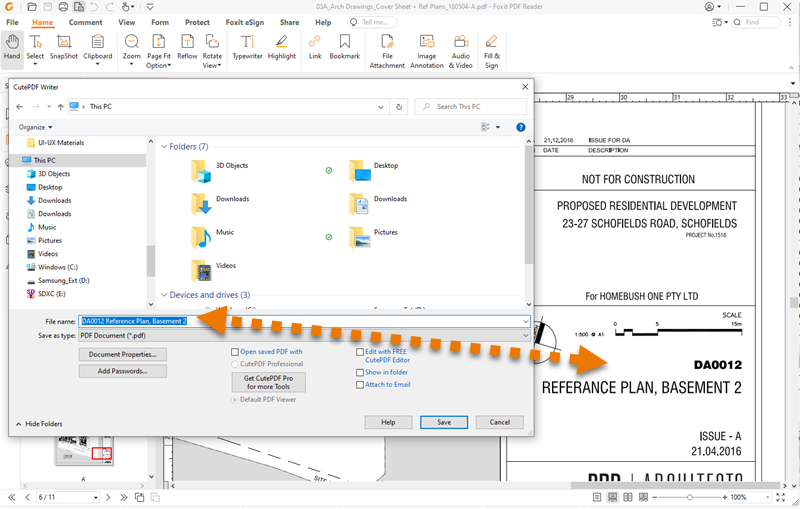Open Page Fit Option

pos(159,51)
